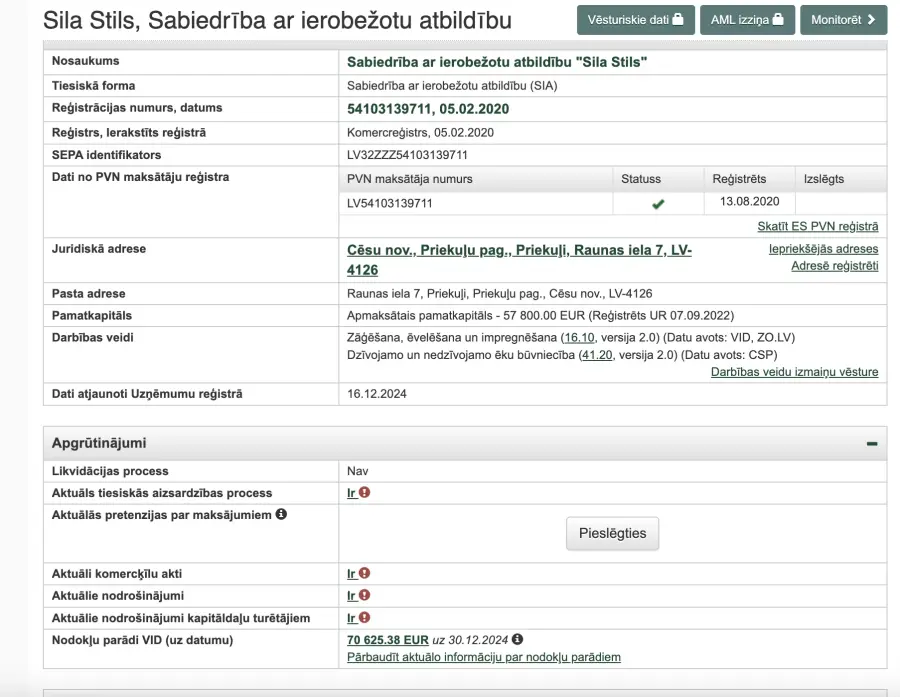Click the Monitorēt button
900x697 pixels.
click(843, 20)
